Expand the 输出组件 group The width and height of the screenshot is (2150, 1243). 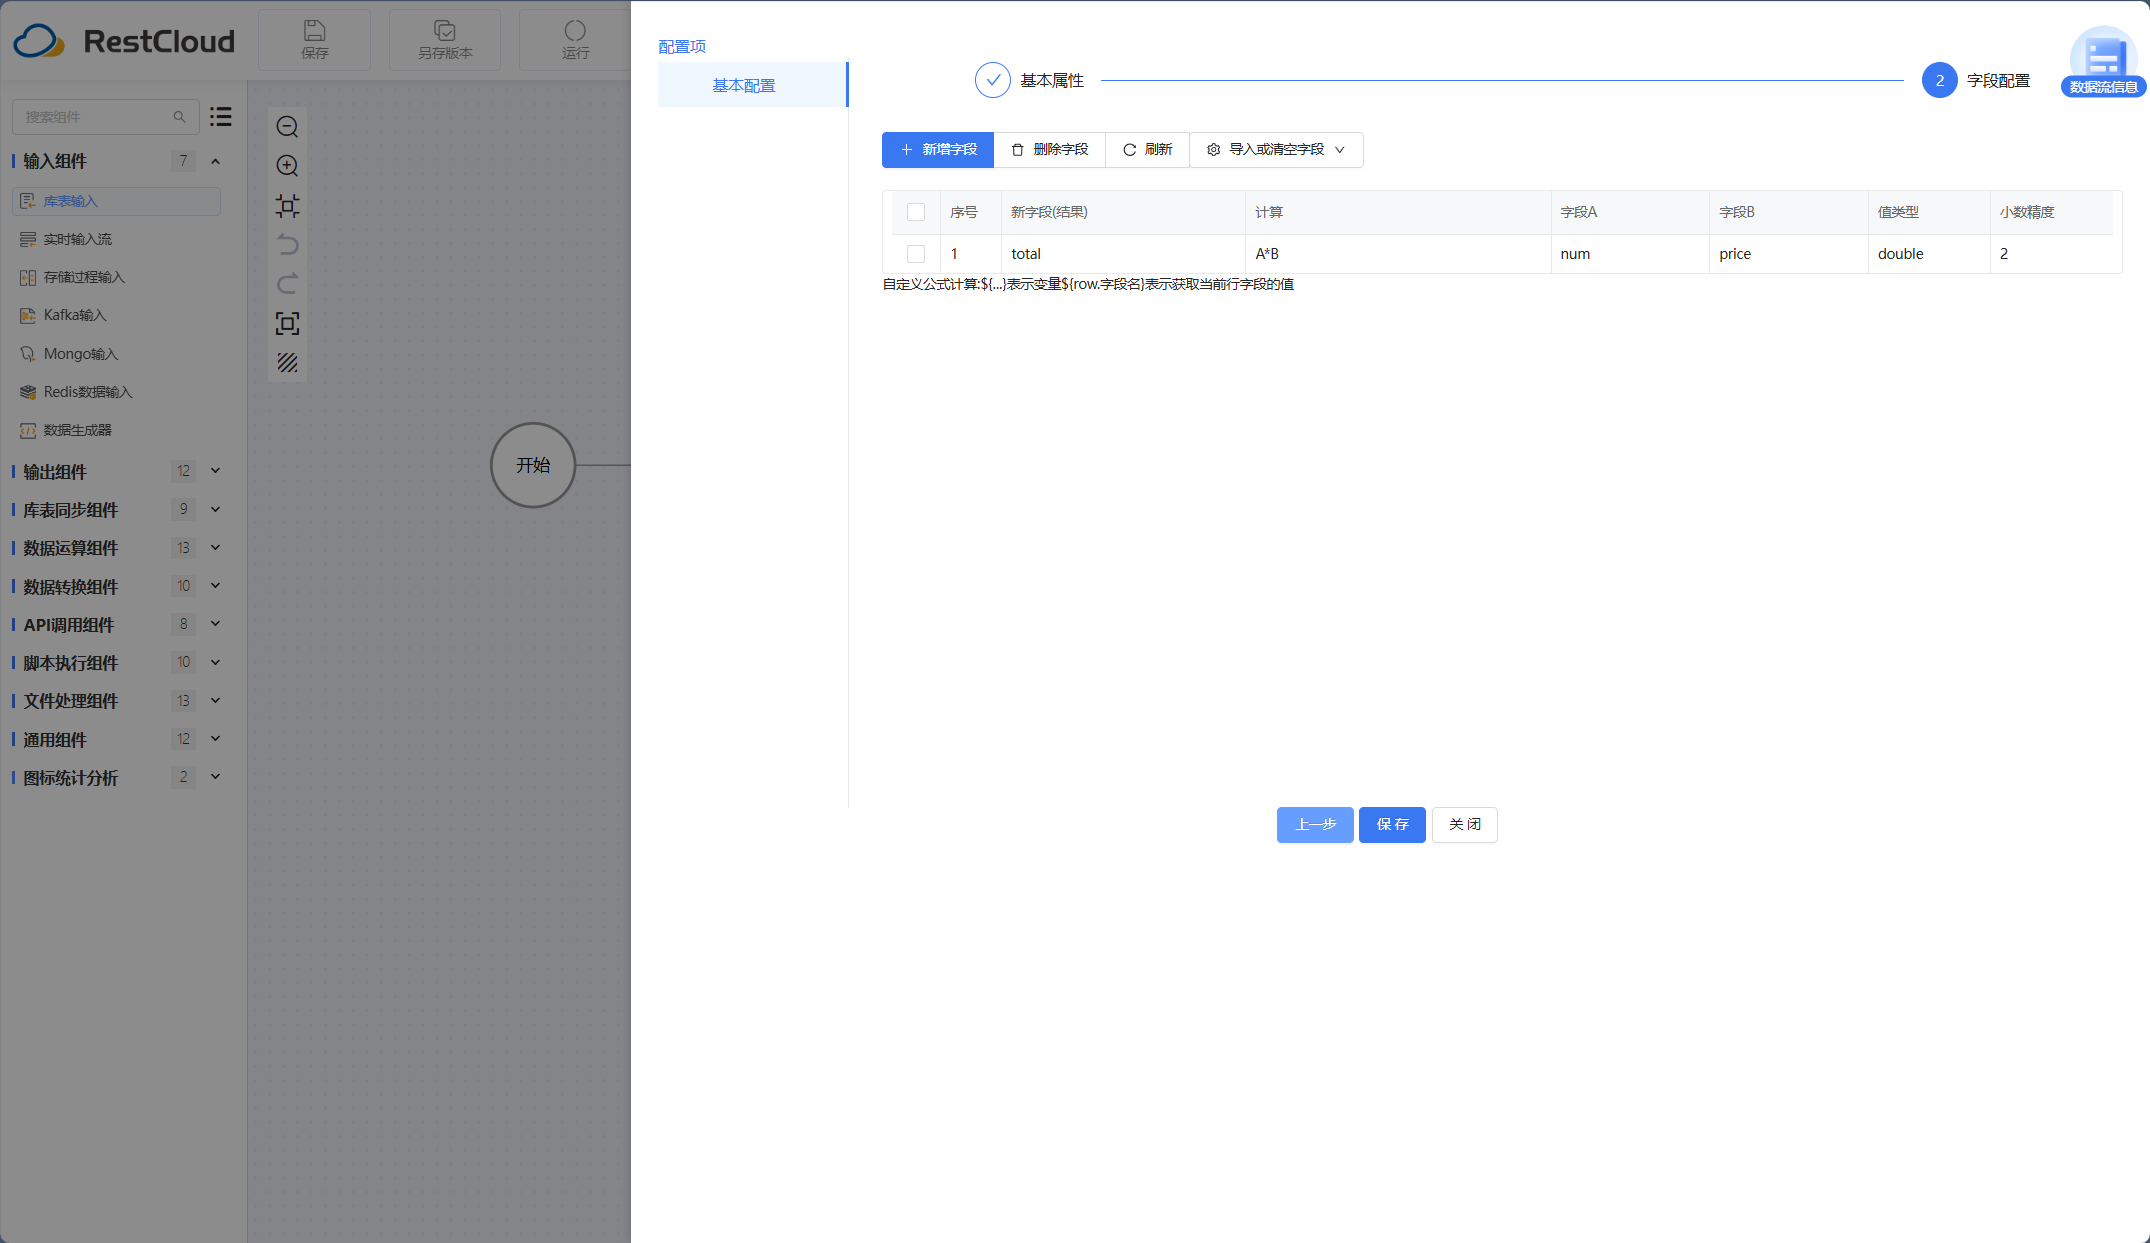pos(215,471)
